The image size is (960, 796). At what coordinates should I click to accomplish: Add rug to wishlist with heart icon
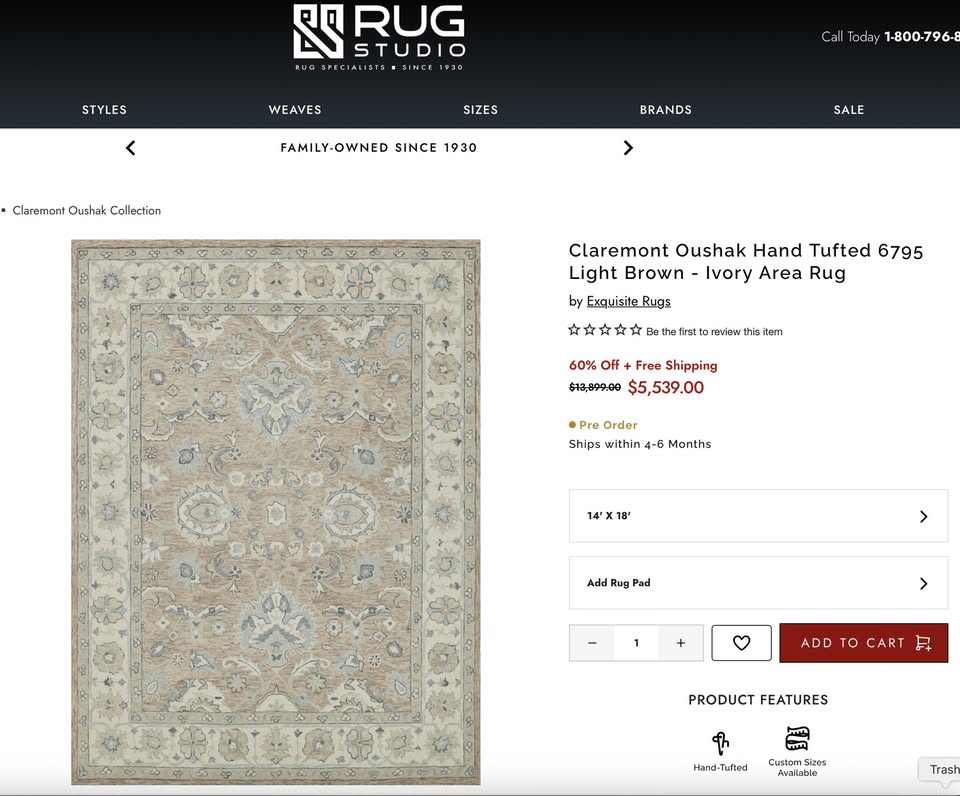pyautogui.click(x=741, y=643)
